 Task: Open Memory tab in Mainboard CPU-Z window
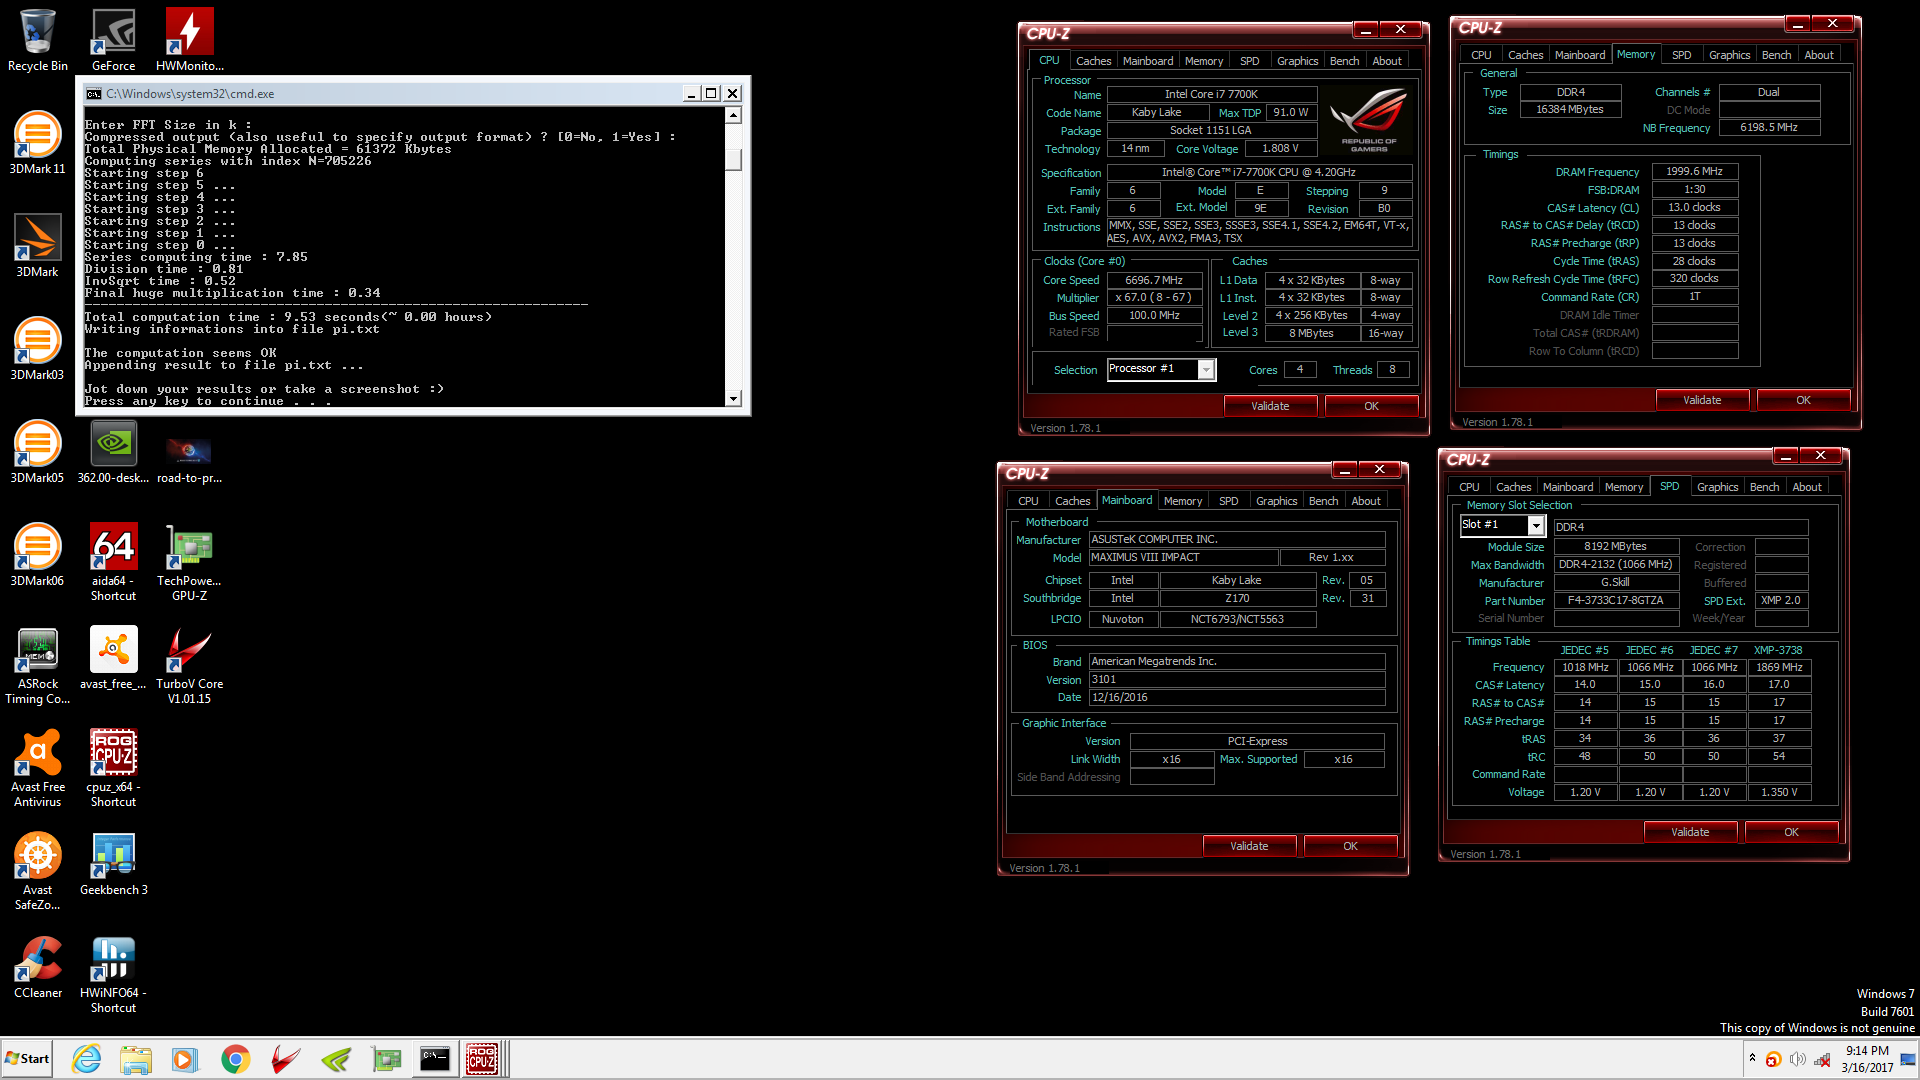[1183, 501]
